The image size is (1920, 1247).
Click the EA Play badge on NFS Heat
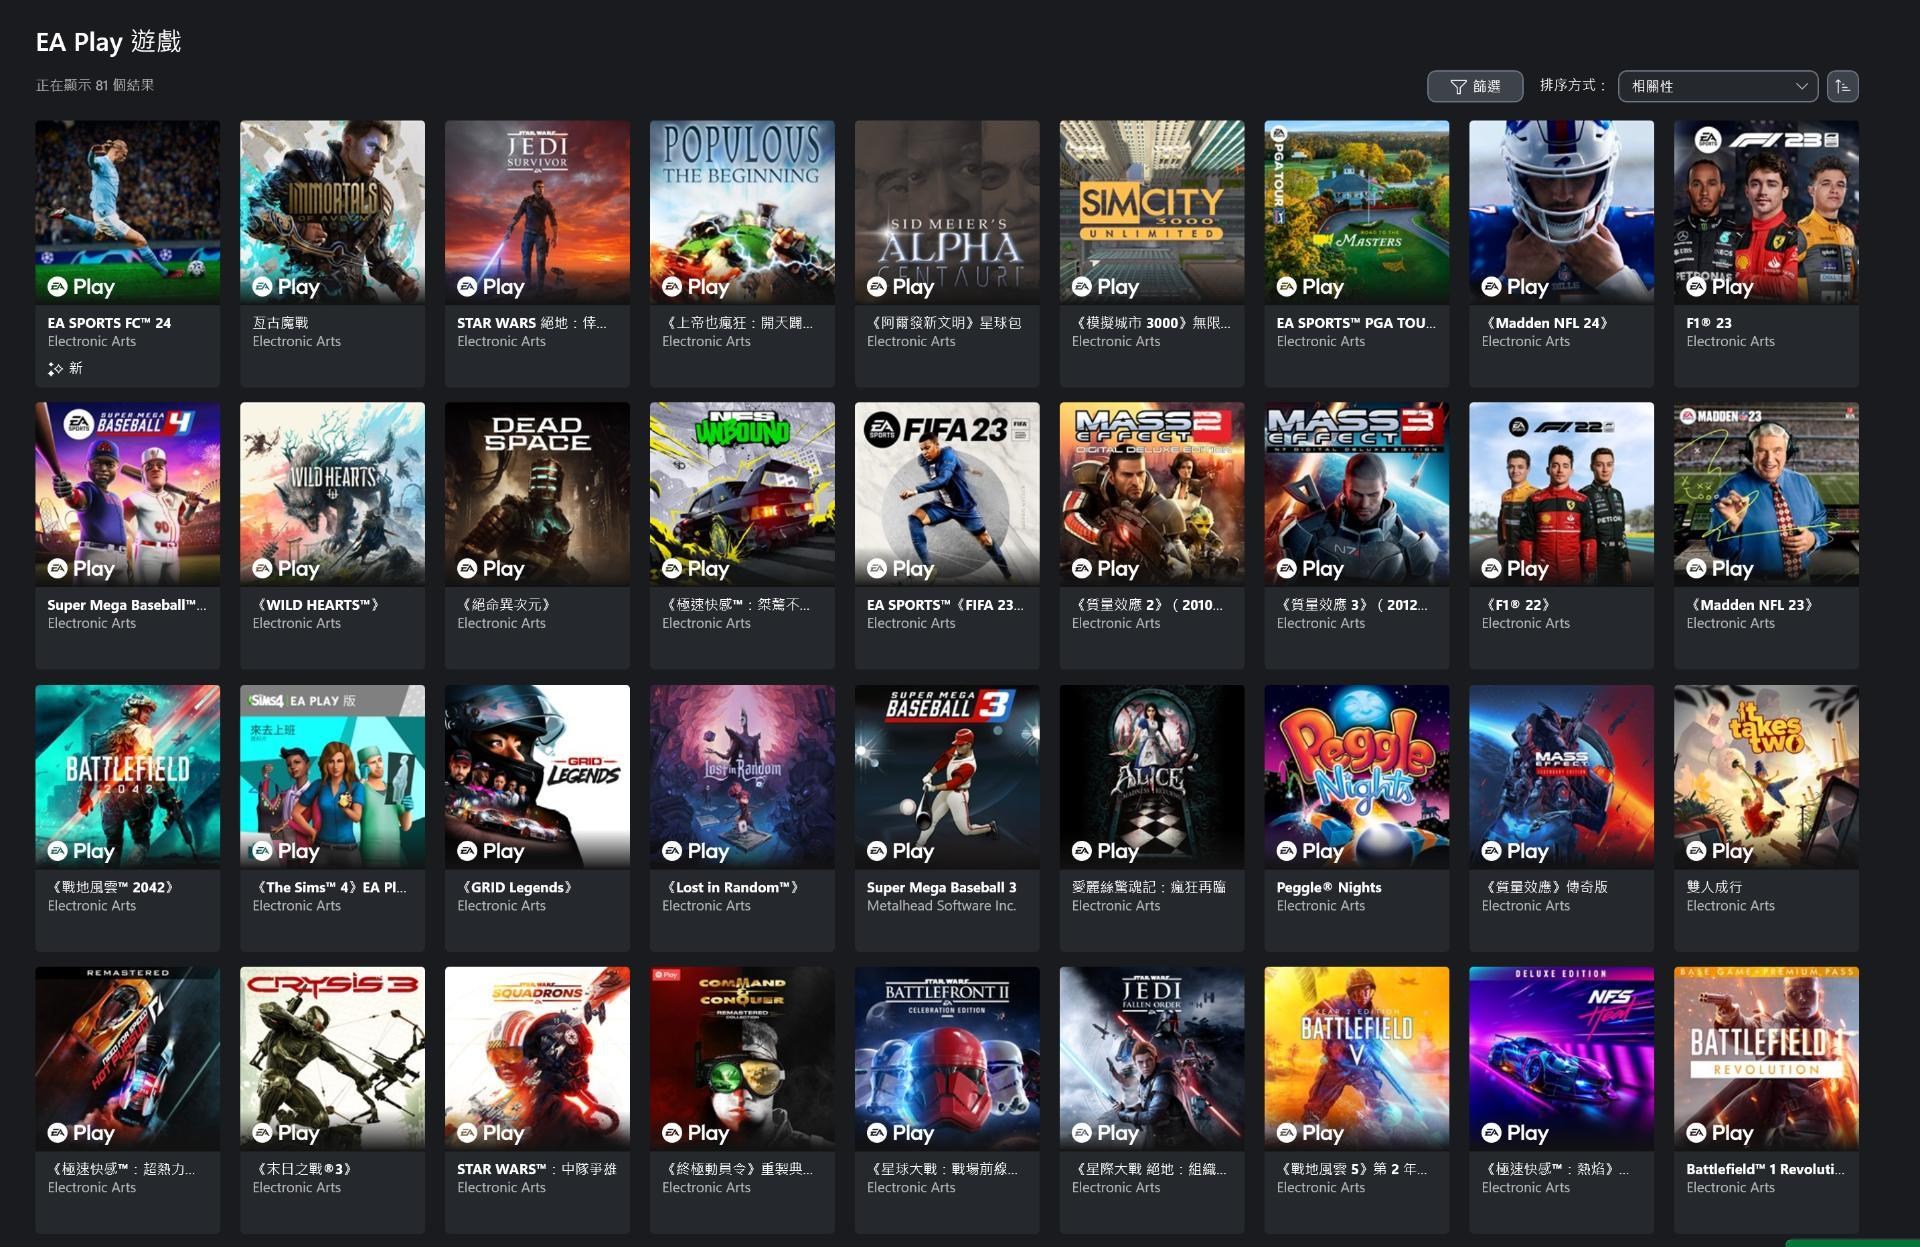(1515, 1133)
